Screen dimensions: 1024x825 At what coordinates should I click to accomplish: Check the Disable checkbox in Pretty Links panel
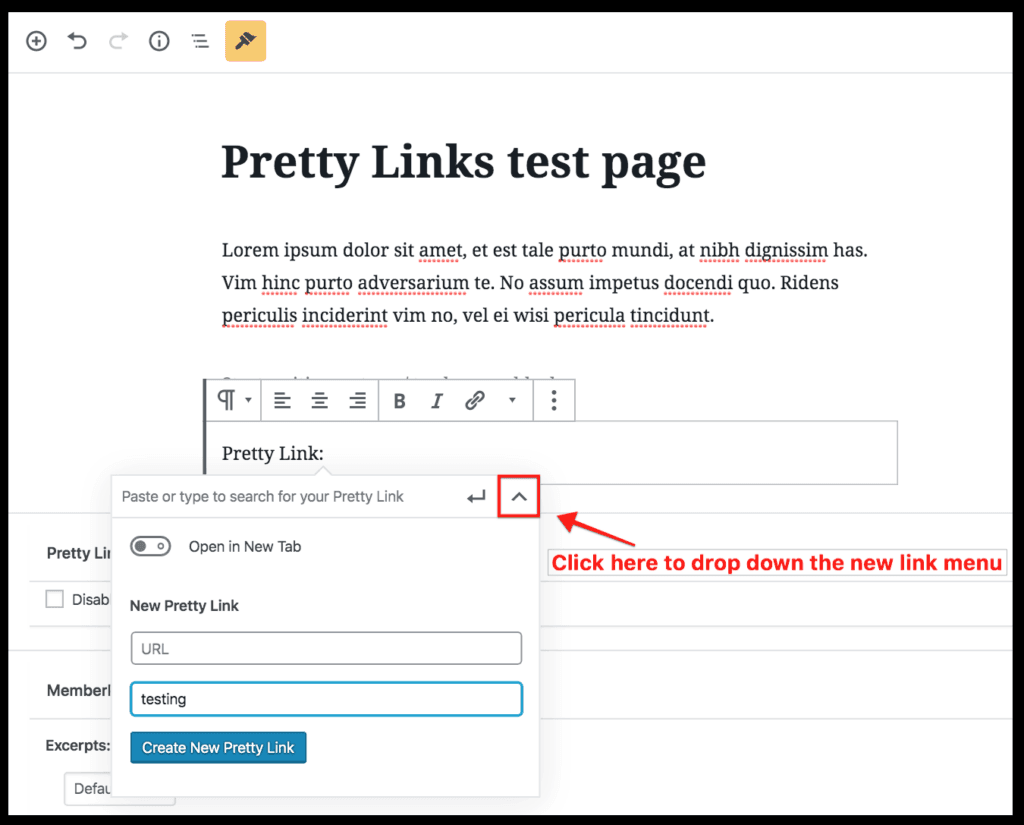click(55, 599)
